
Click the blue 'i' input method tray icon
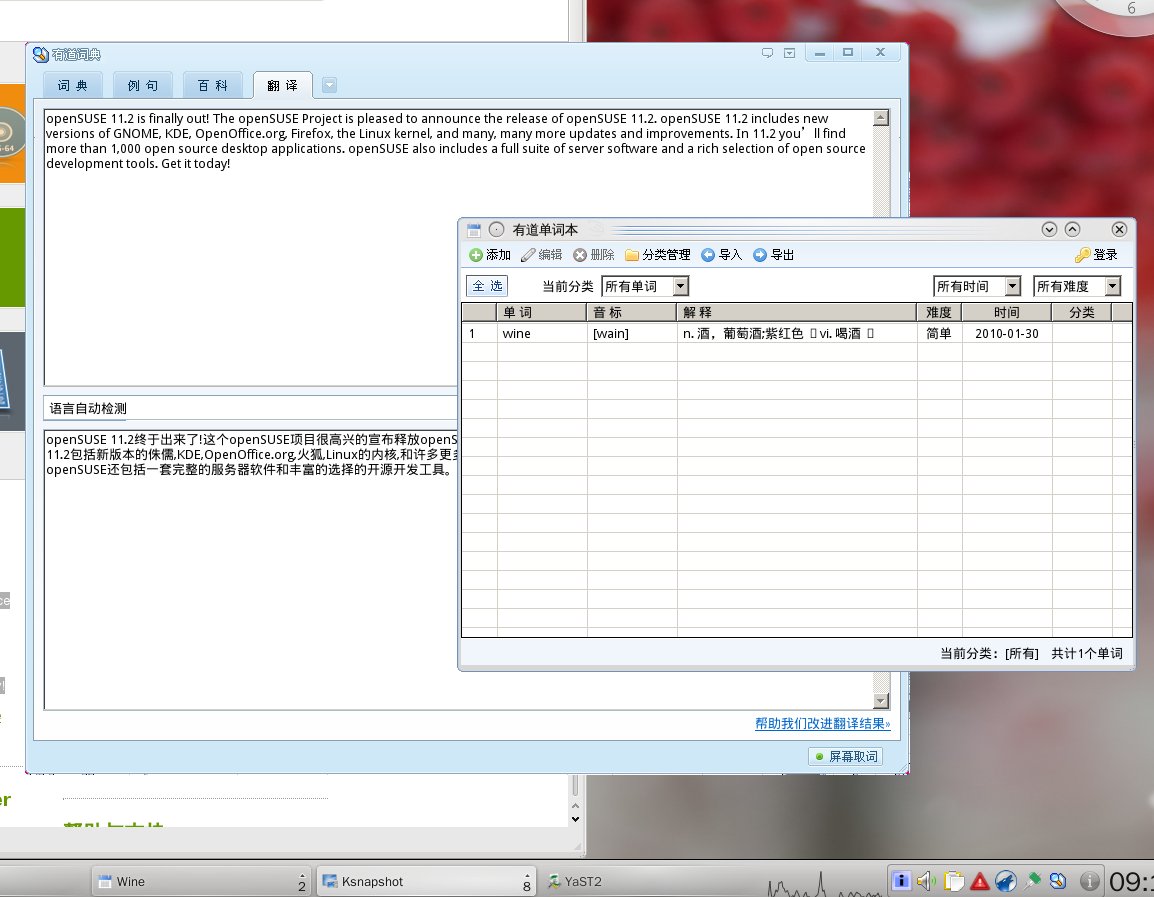click(x=901, y=881)
